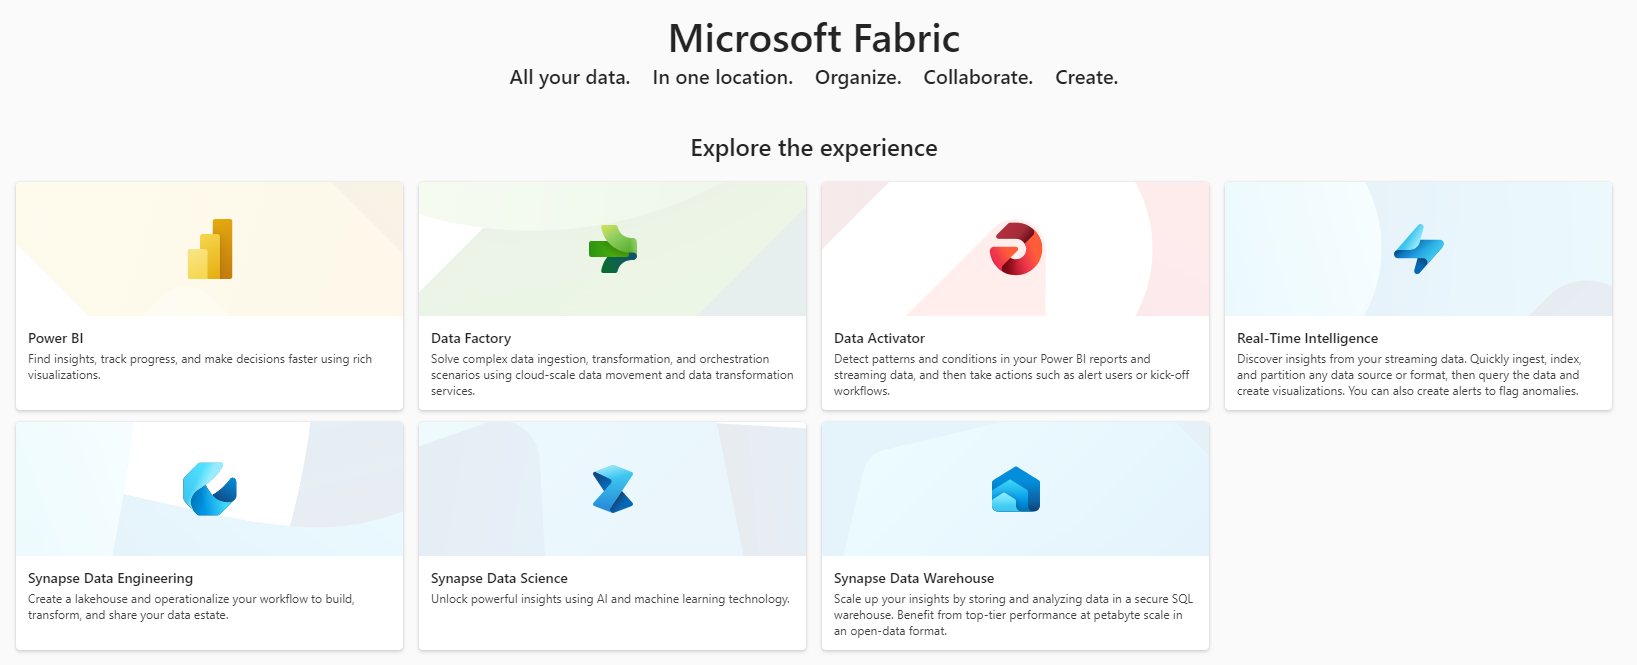Viewport: 1637px width, 665px height.
Task: Select the Data Activator card title
Action: click(879, 338)
